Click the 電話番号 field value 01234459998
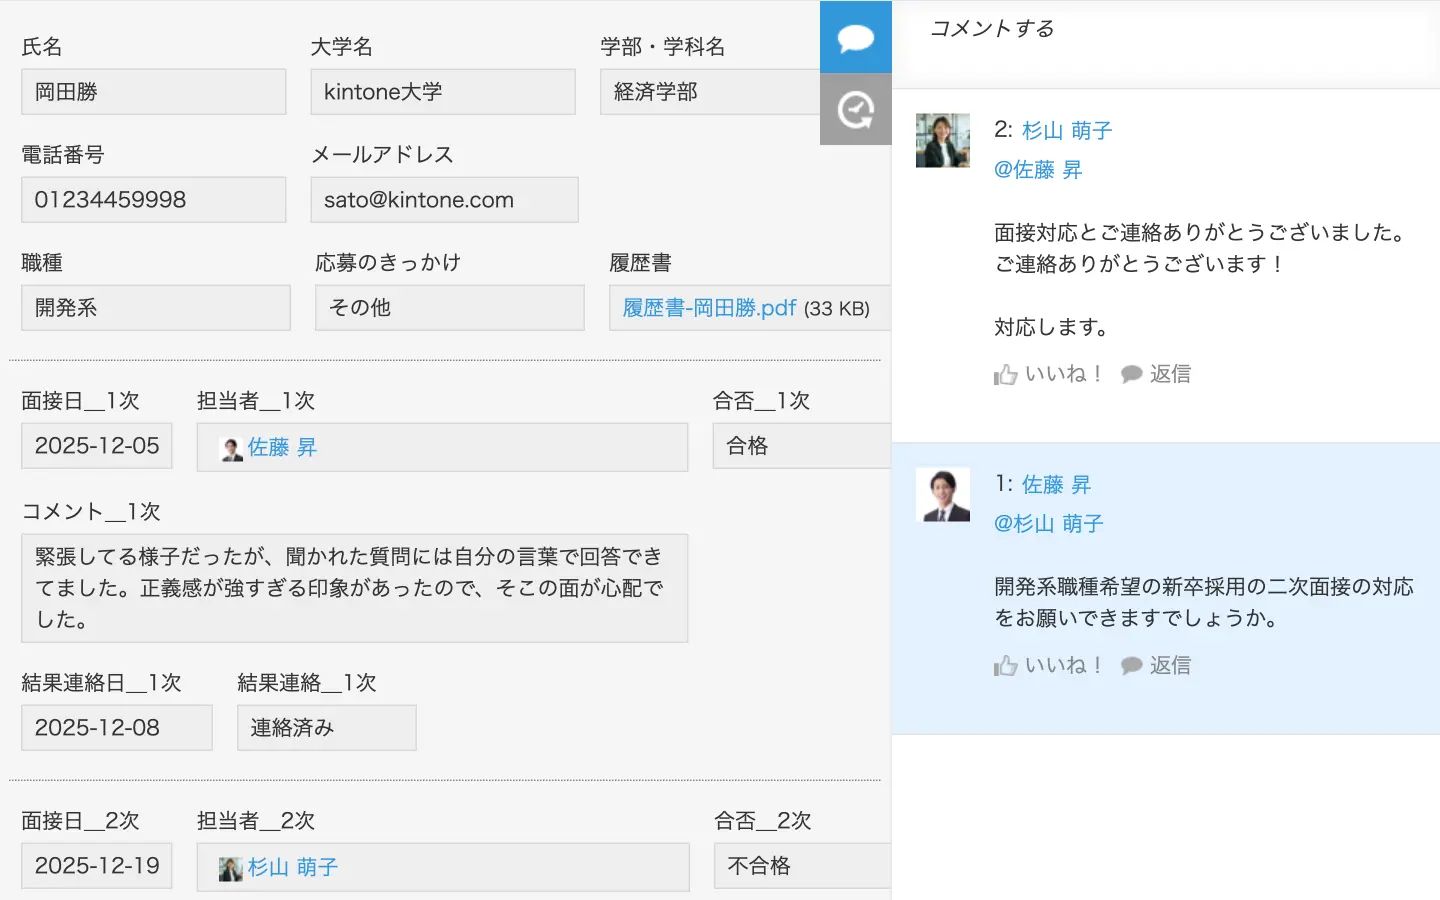Screen dimensions: 1440x900 coord(153,200)
